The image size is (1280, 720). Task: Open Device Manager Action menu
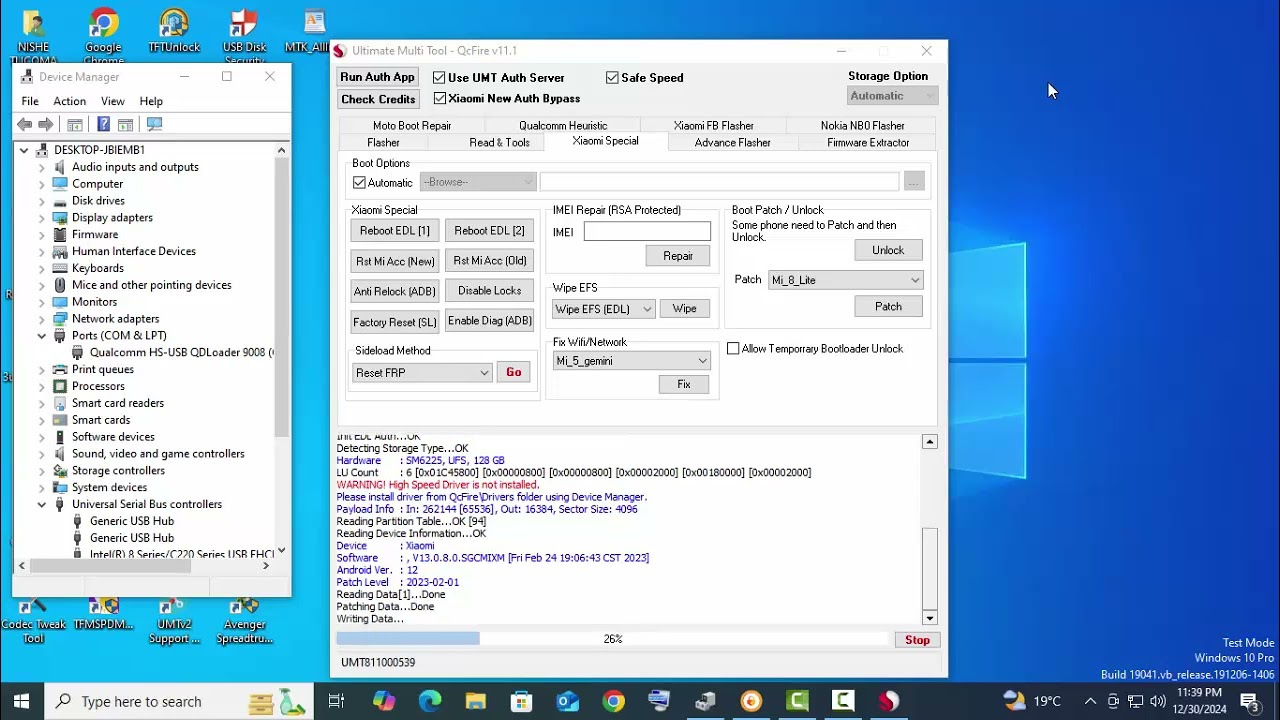[x=69, y=101]
